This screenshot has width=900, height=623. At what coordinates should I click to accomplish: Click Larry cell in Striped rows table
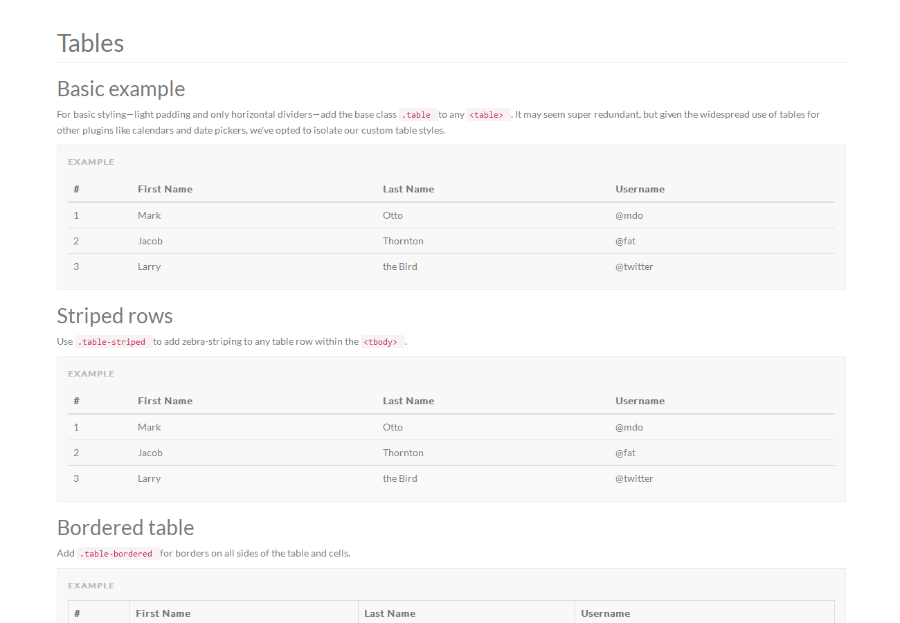pos(149,479)
